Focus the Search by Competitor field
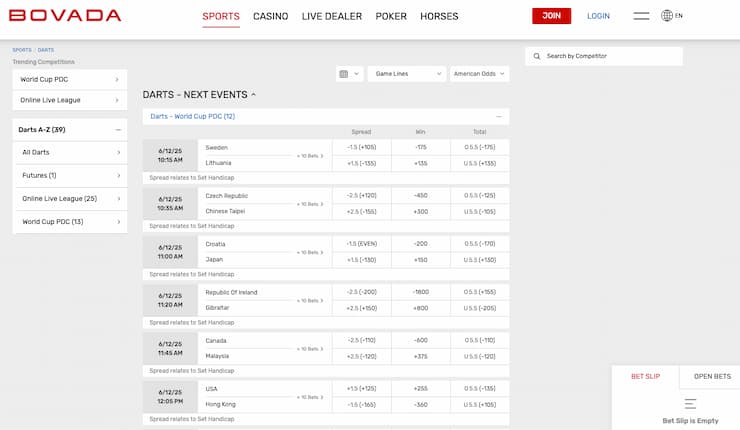 pyautogui.click(x=604, y=56)
